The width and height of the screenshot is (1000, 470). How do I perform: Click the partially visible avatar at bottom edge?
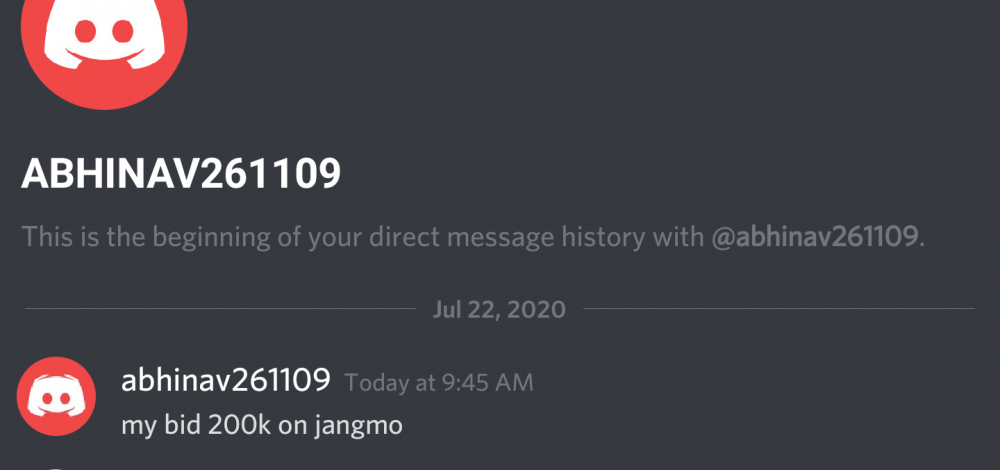[x=56, y=468]
